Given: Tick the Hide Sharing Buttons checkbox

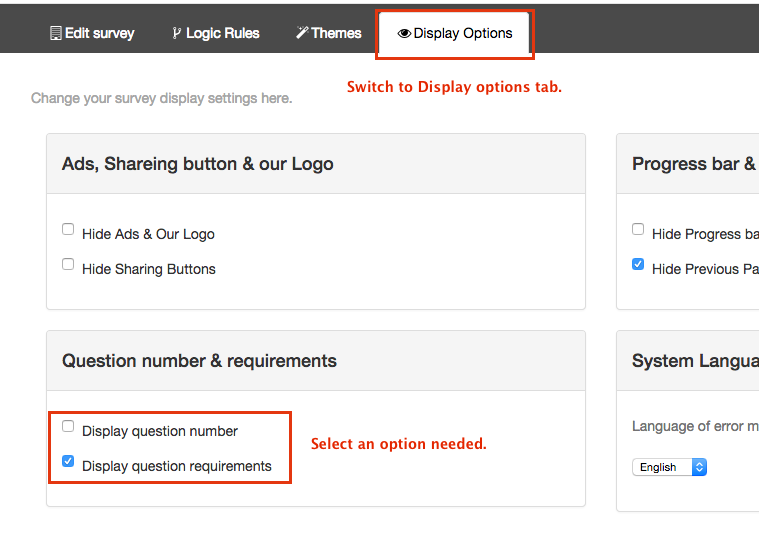Looking at the screenshot, I should (68, 264).
